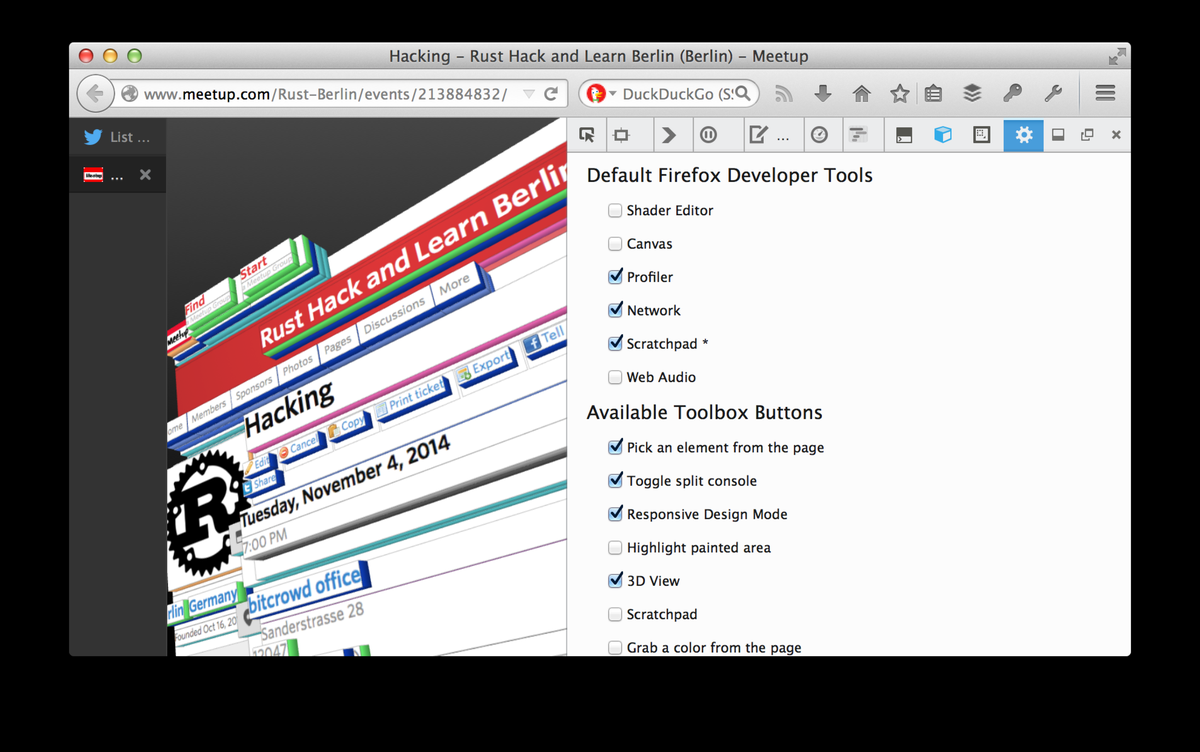1200x752 pixels.
Task: Open the Downloads arrow button
Action: pos(823,94)
